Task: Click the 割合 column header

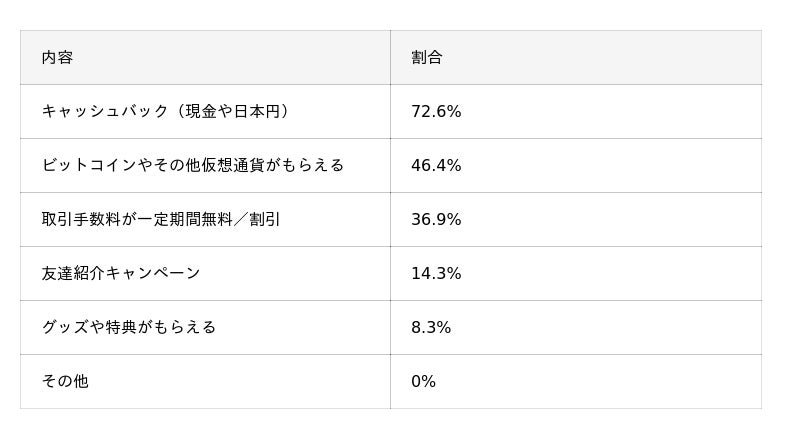Action: coord(427,58)
